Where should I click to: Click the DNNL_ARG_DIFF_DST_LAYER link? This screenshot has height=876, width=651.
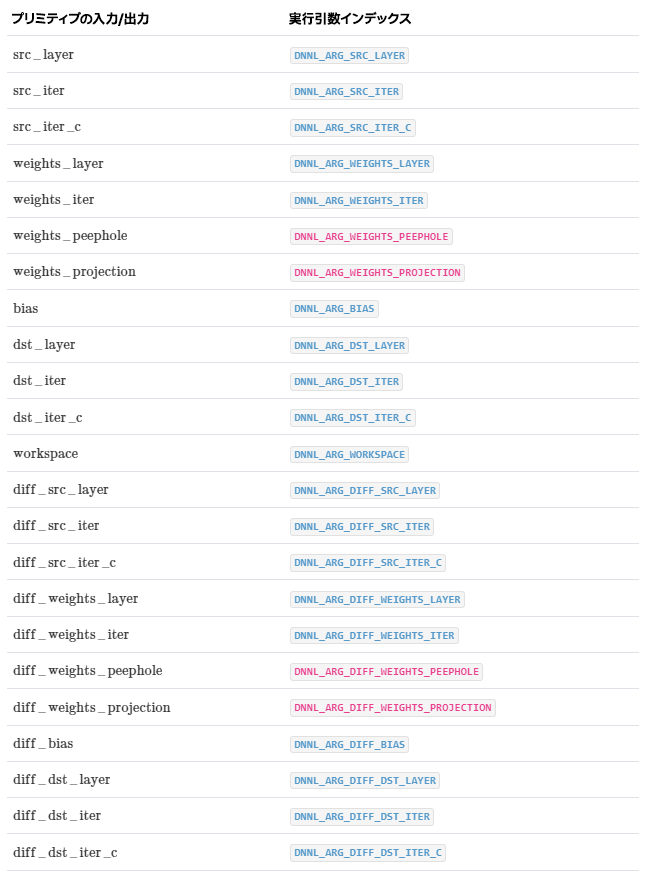coord(365,781)
